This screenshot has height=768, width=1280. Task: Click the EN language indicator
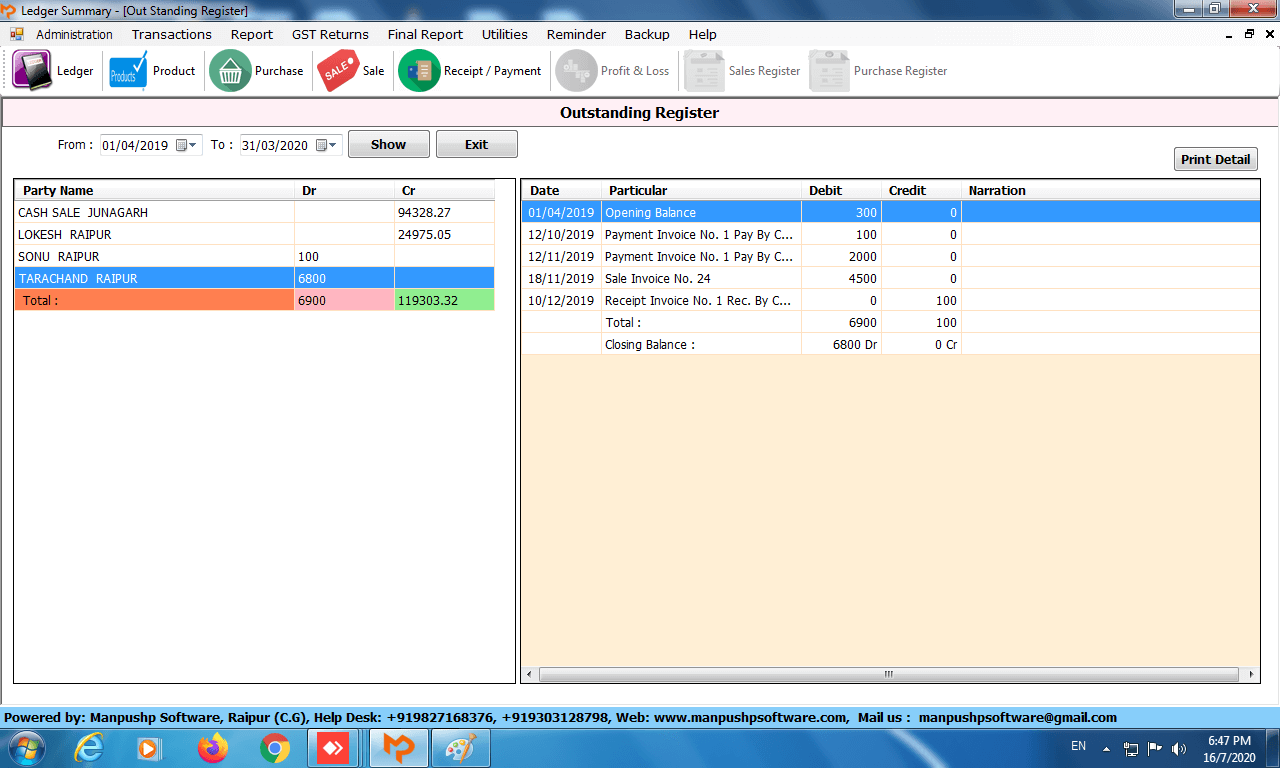1078,746
